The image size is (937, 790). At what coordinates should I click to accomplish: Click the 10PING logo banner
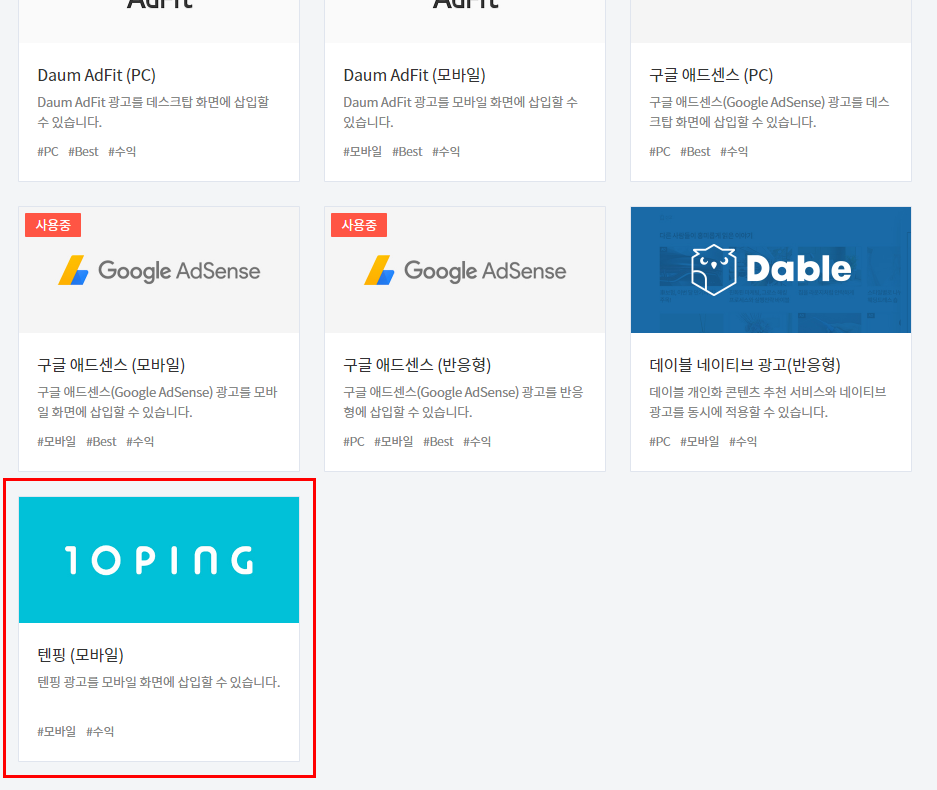(159, 560)
